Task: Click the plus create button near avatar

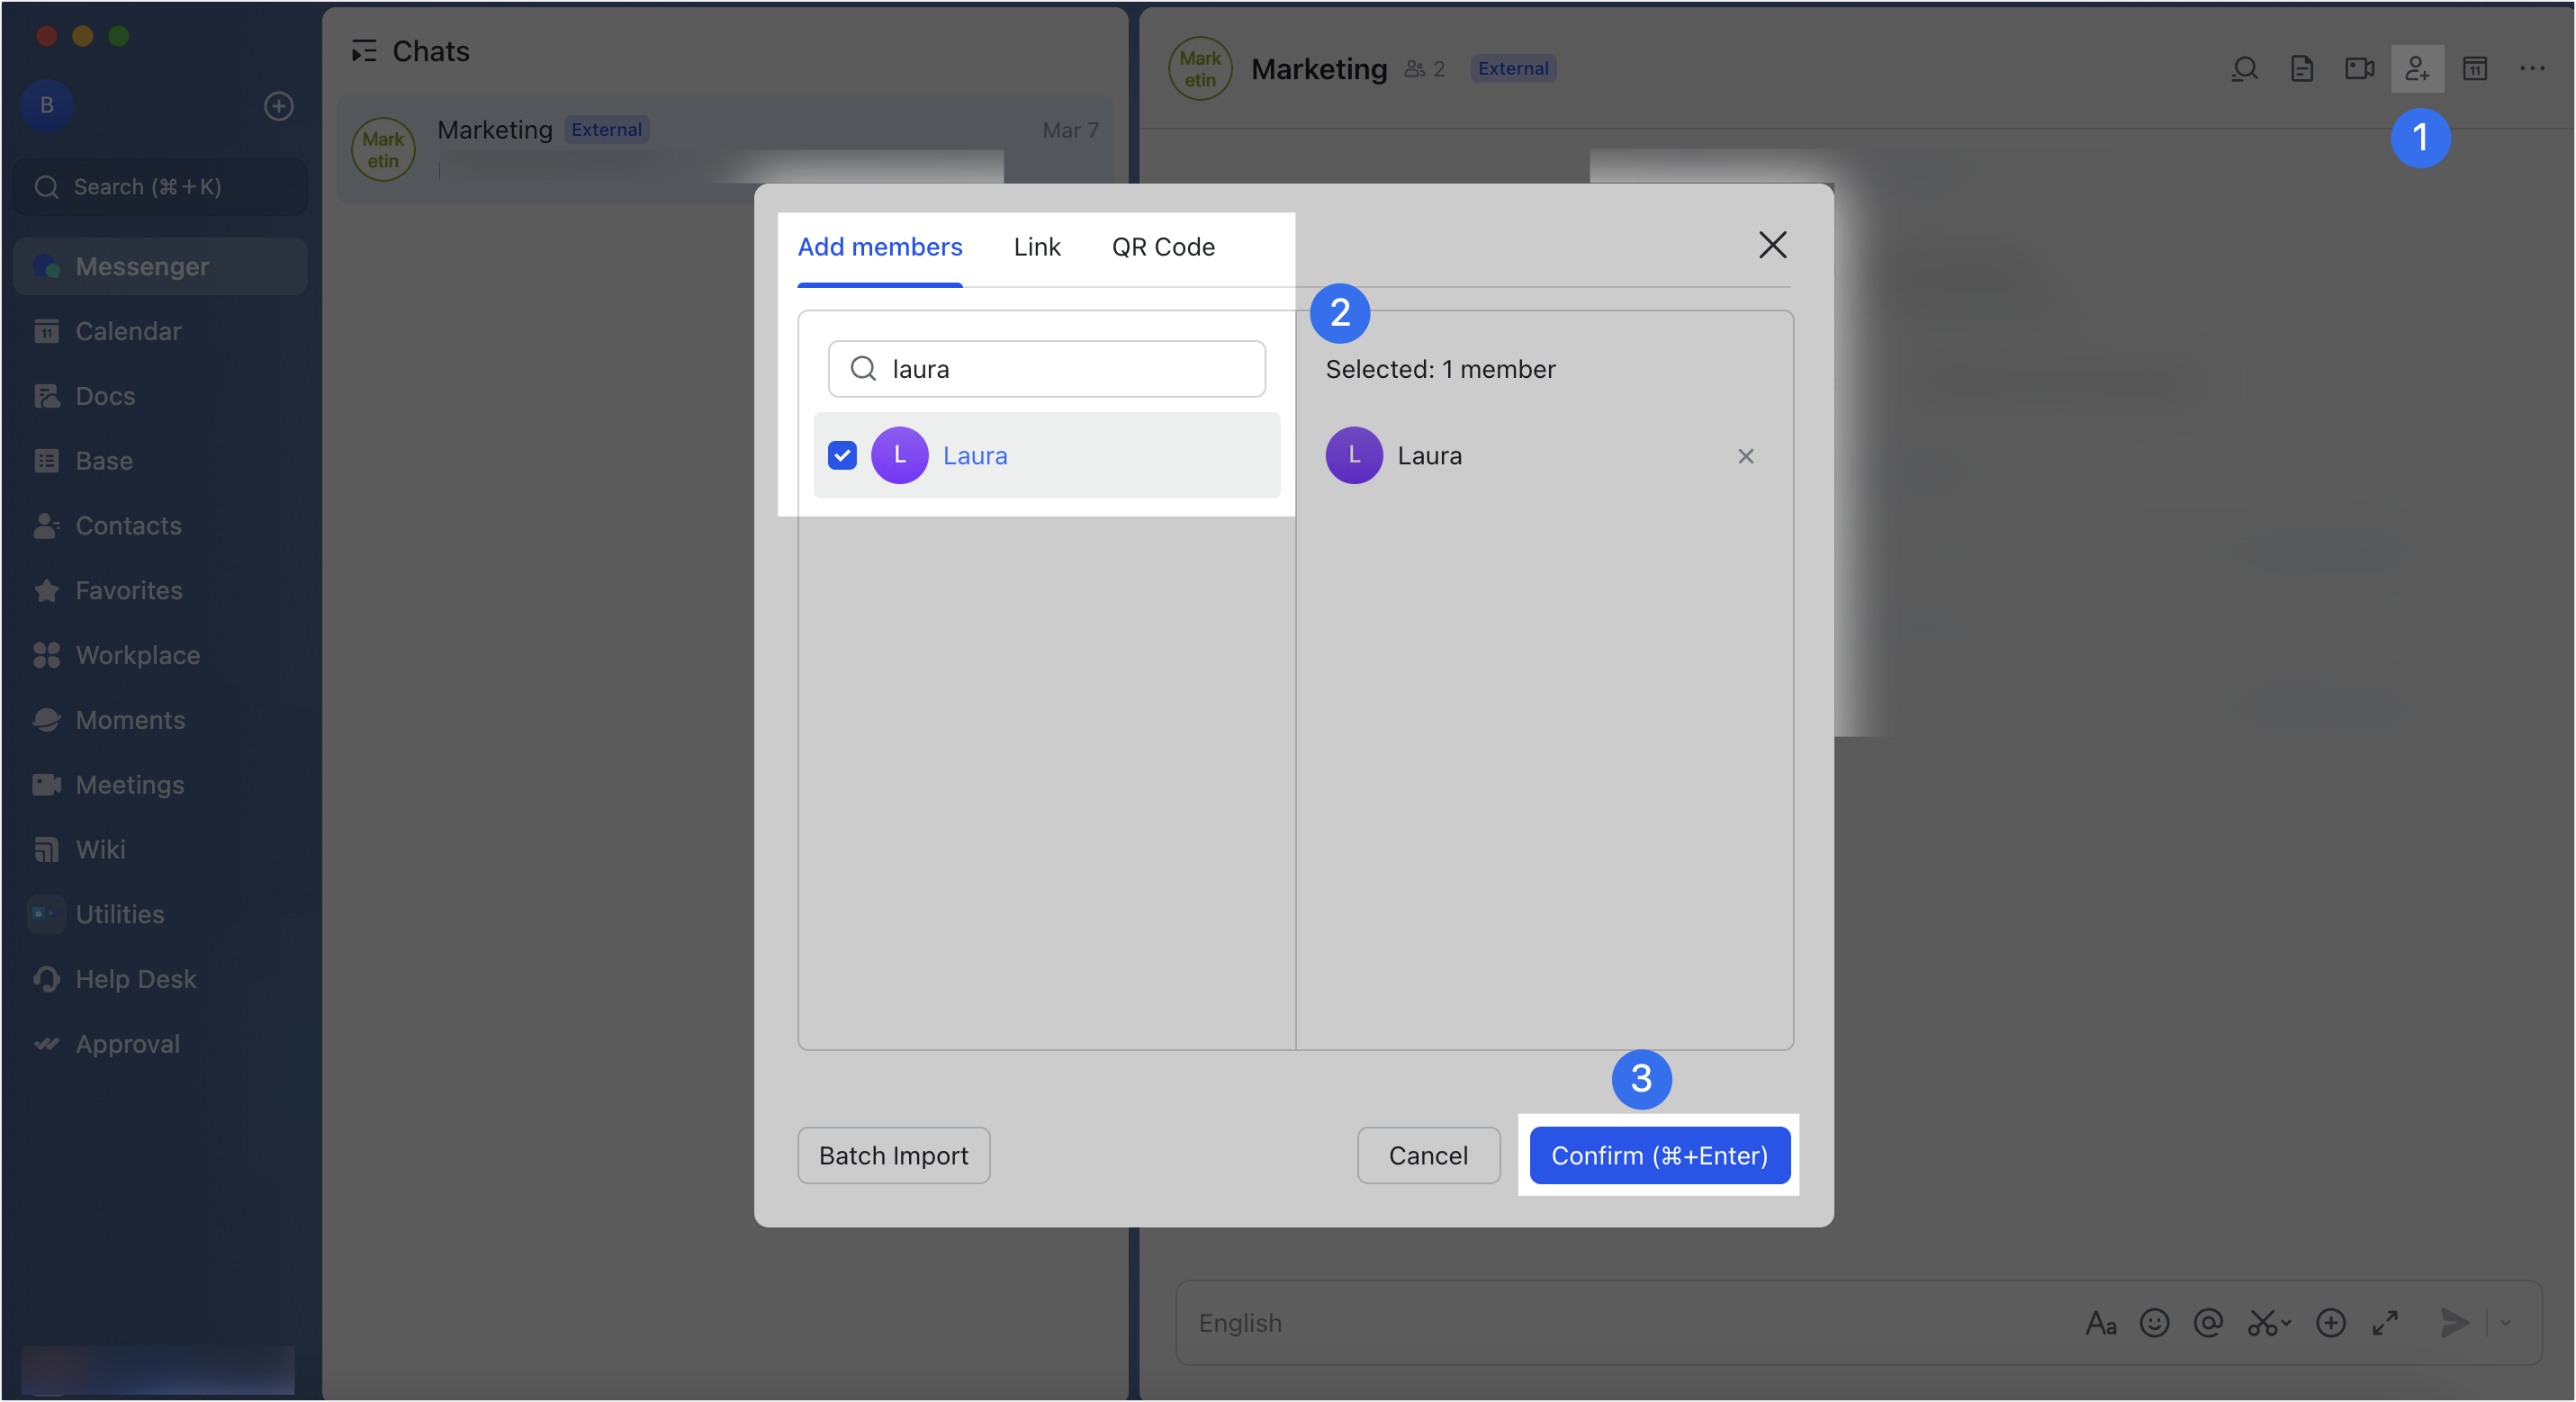Action: [278, 106]
